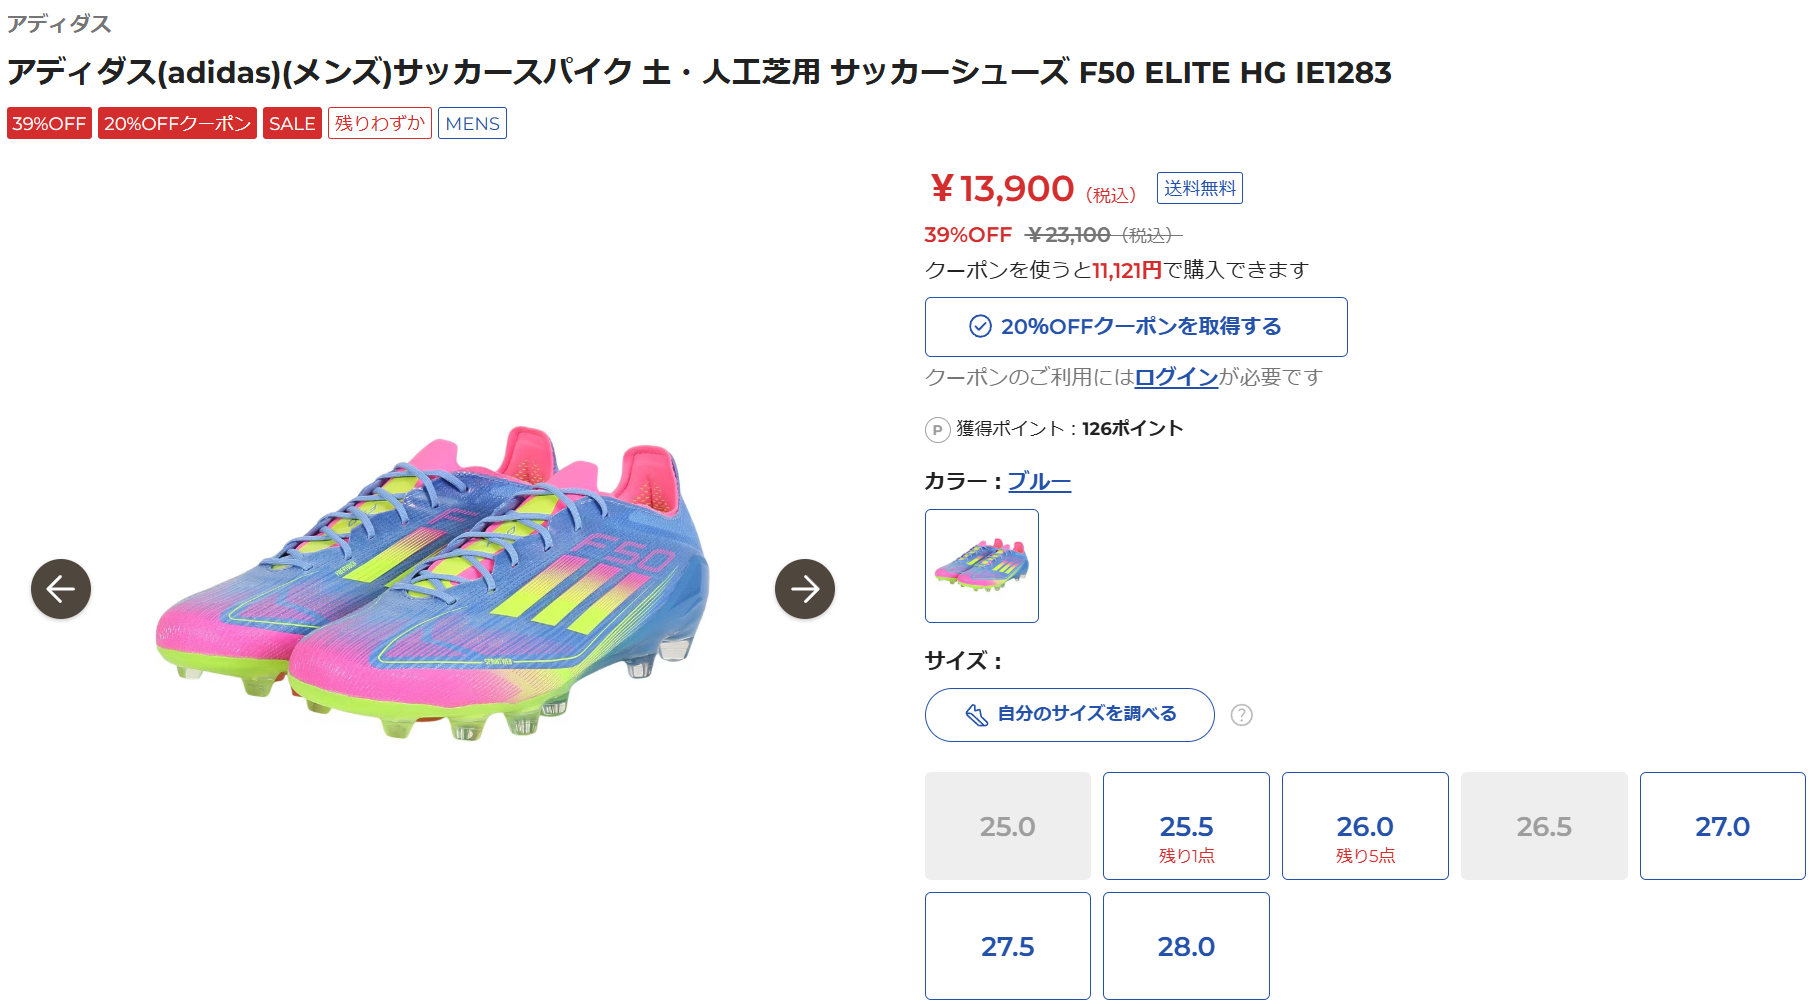Click the ブルー color link
The image size is (1816, 1004).
coord(1039,481)
